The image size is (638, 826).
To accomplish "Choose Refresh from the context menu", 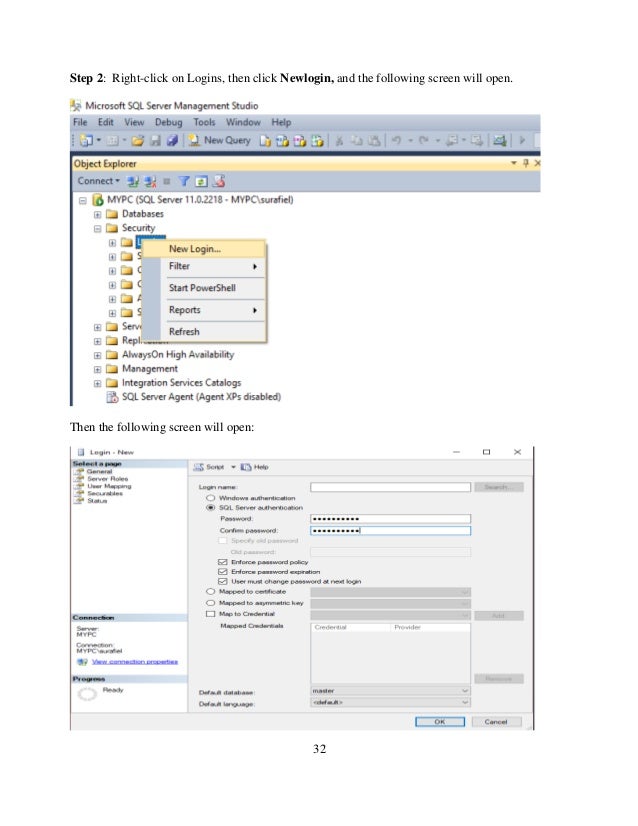I will tap(204, 332).
